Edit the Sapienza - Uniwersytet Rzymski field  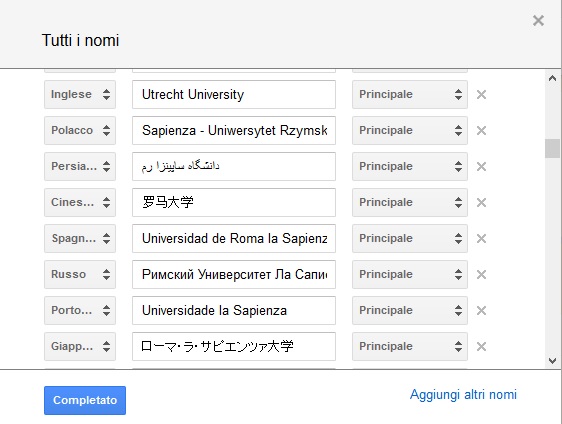tap(234, 130)
